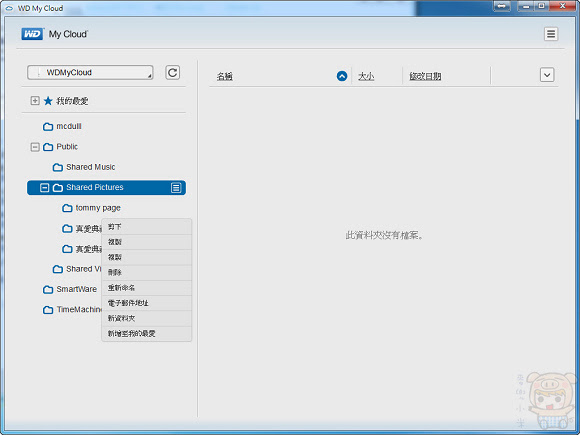Click the mcdull folder icon
The width and height of the screenshot is (580, 435).
(x=48, y=127)
